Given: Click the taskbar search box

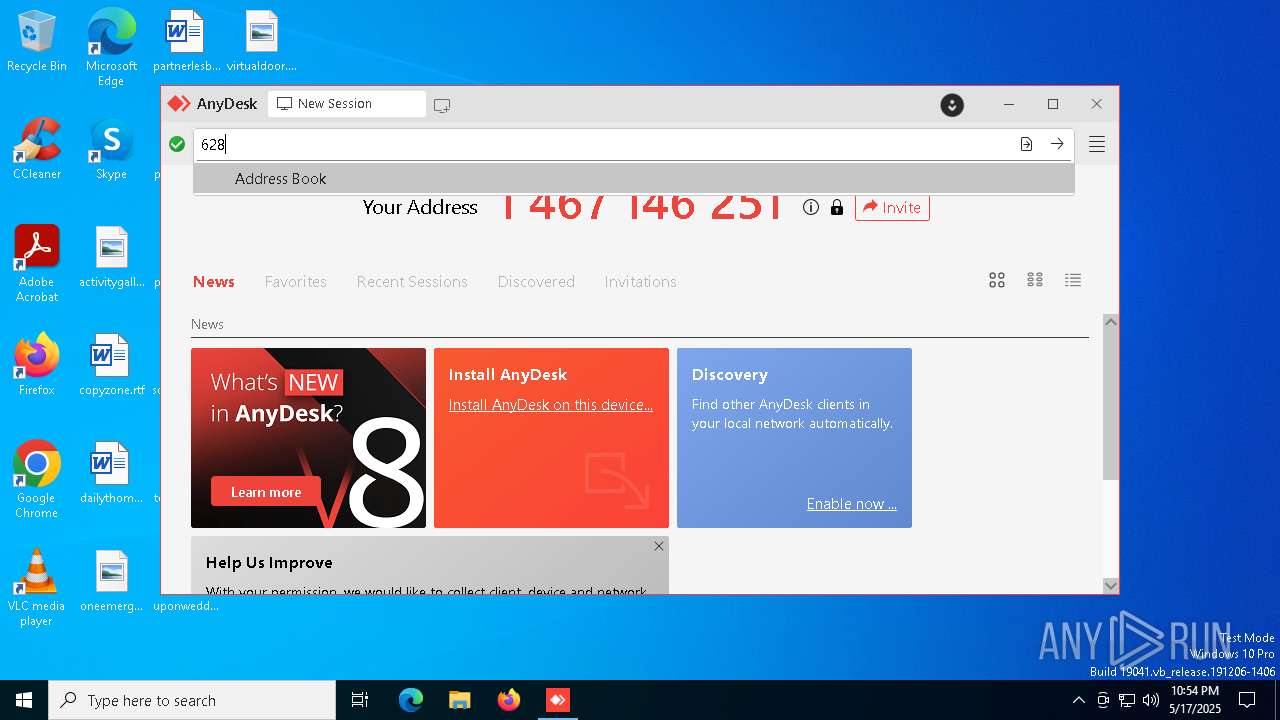Looking at the screenshot, I should pyautogui.click(x=192, y=700).
